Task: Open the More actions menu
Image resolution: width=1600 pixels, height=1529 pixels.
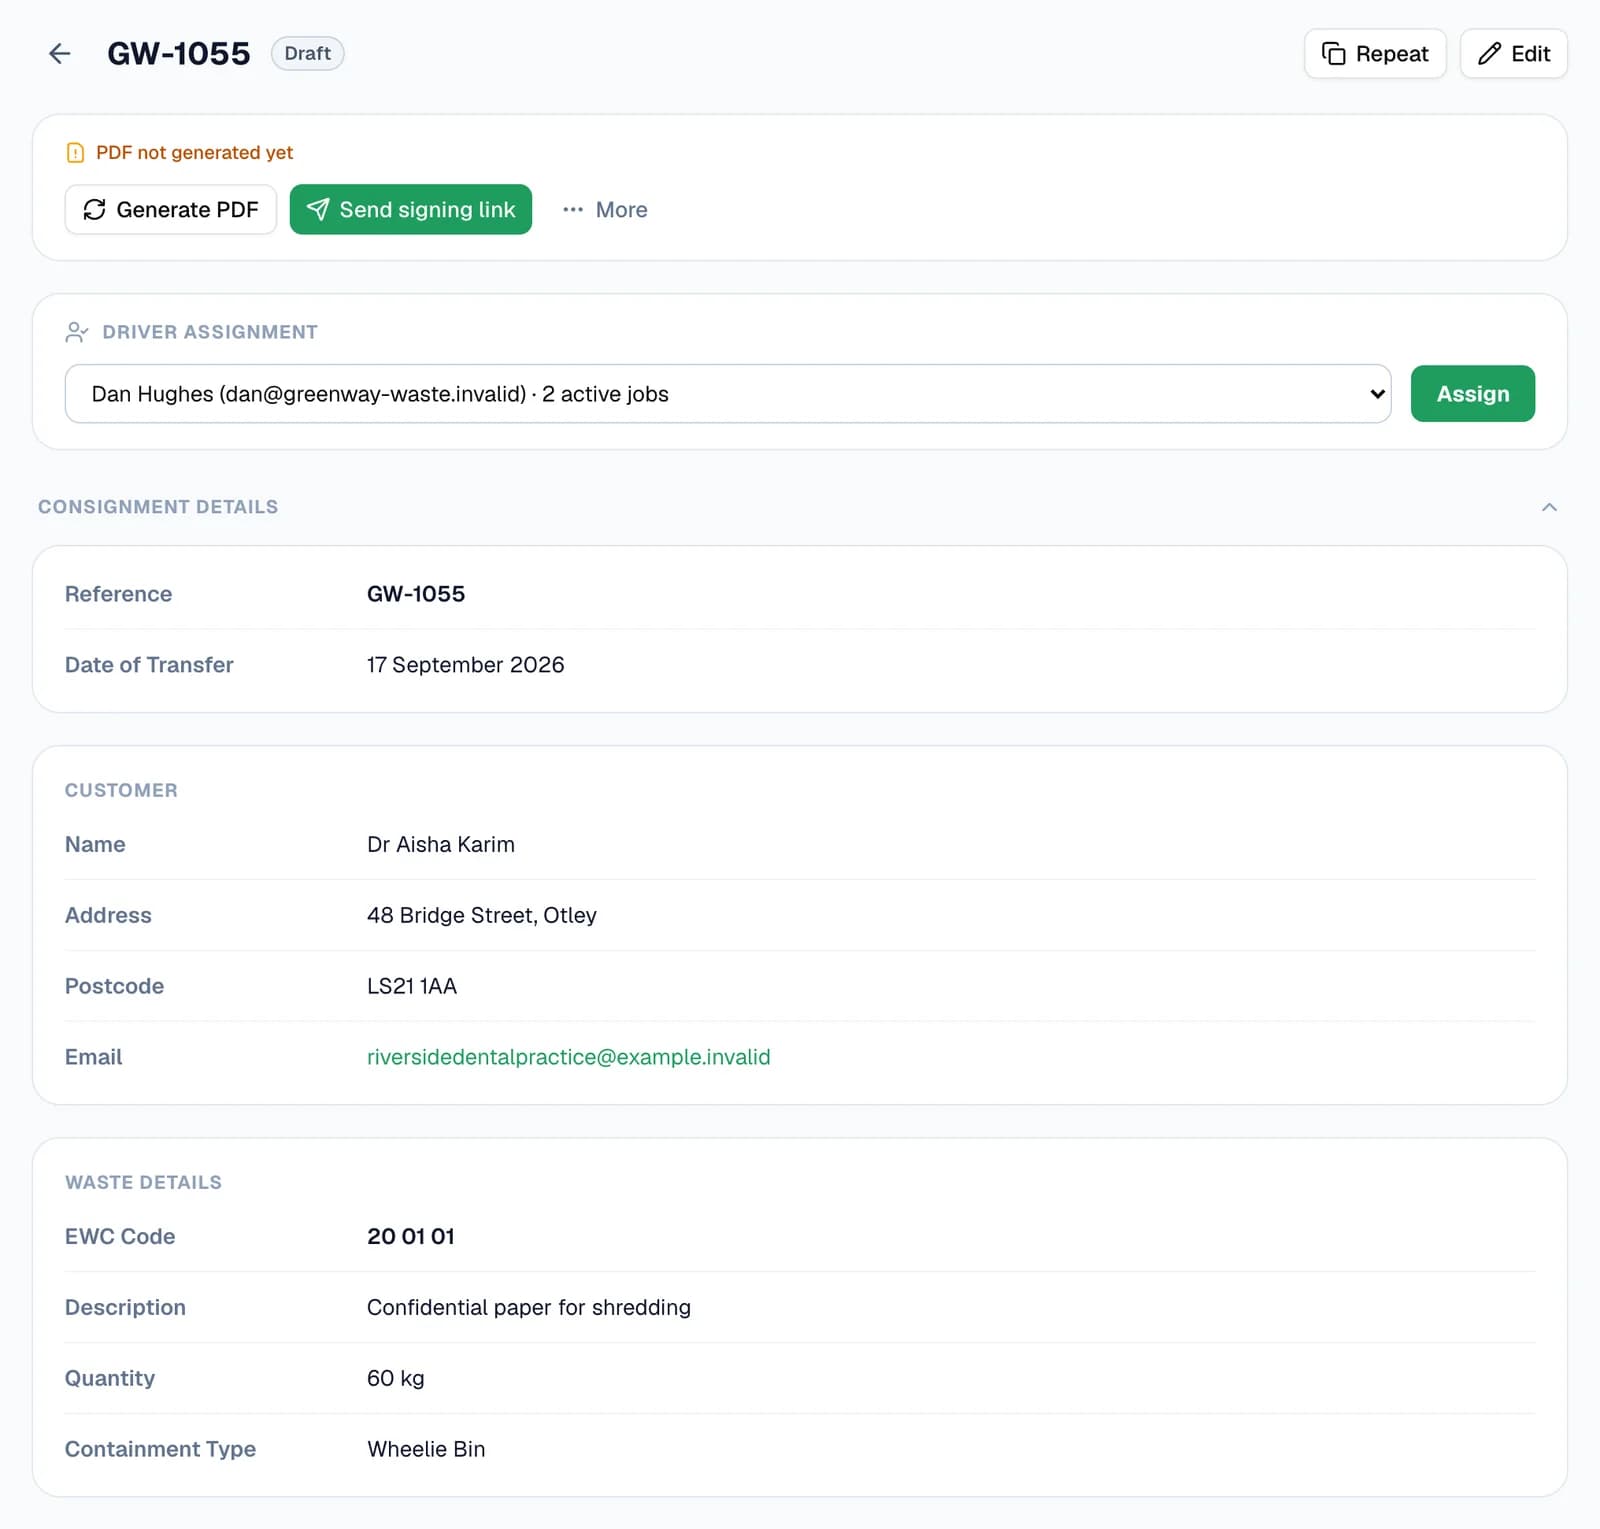Action: point(605,210)
